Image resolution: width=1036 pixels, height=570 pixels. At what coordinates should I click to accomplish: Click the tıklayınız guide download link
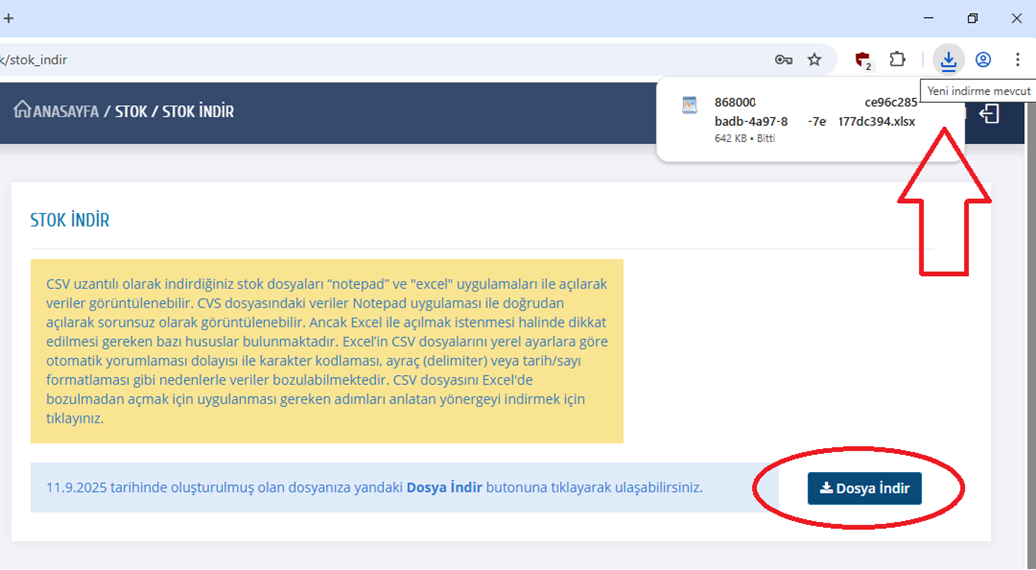point(74,419)
